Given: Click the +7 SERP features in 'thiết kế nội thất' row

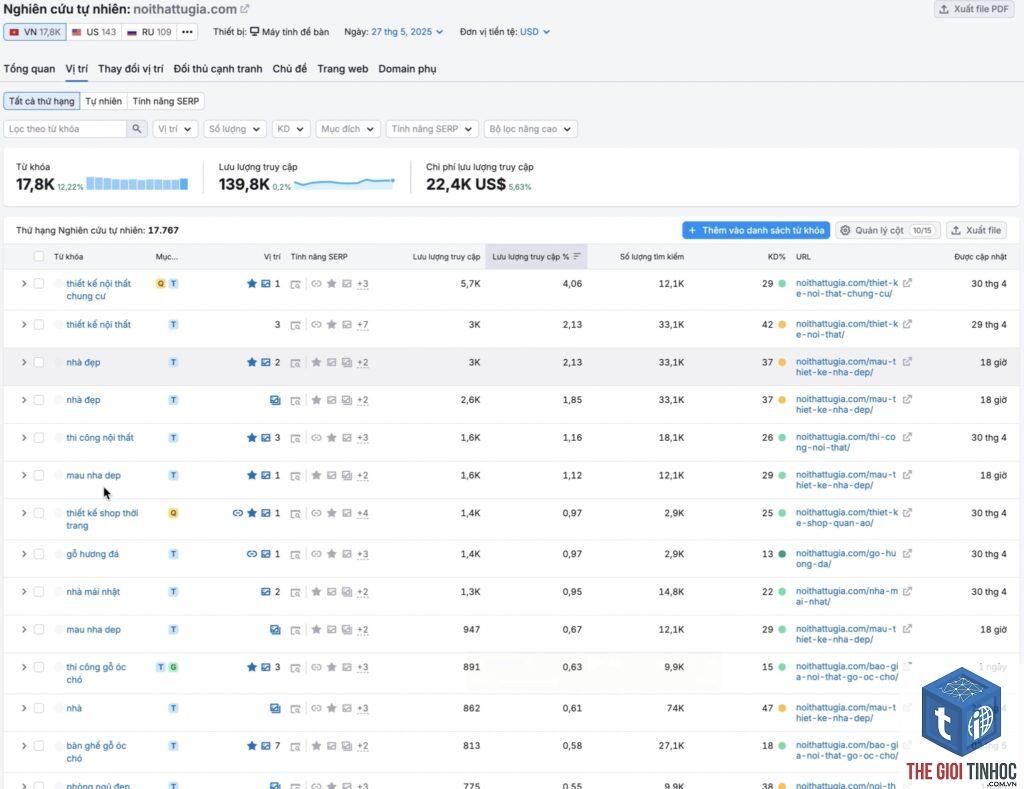Looking at the screenshot, I should 362,325.
